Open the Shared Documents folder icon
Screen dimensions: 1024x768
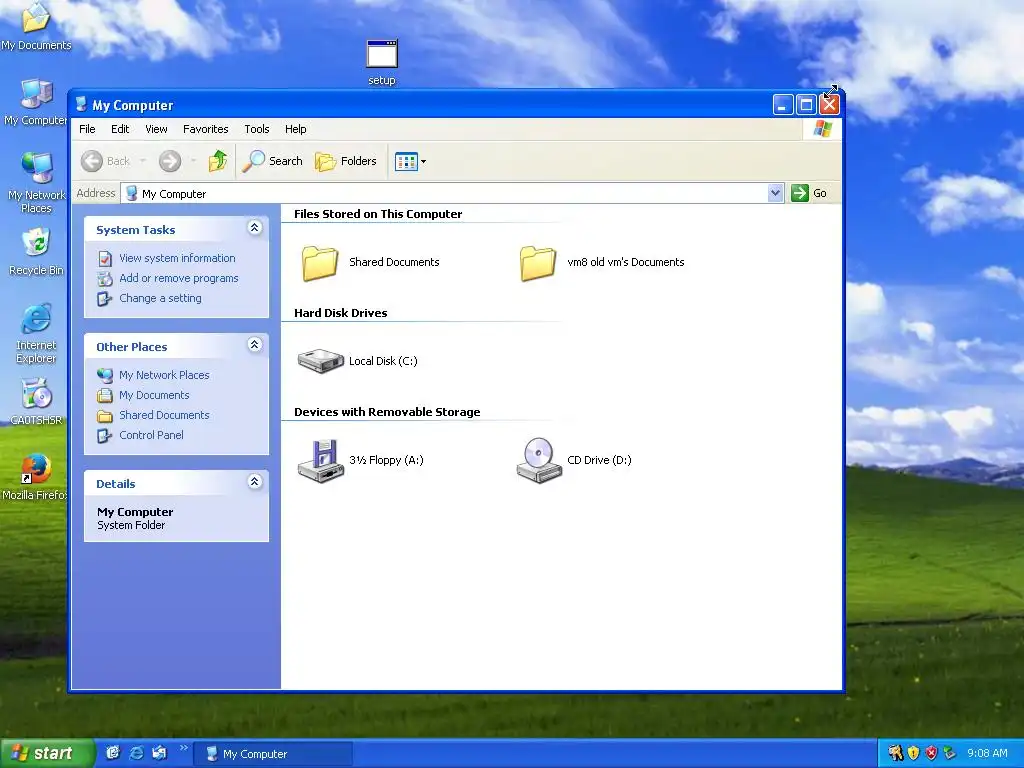point(319,263)
